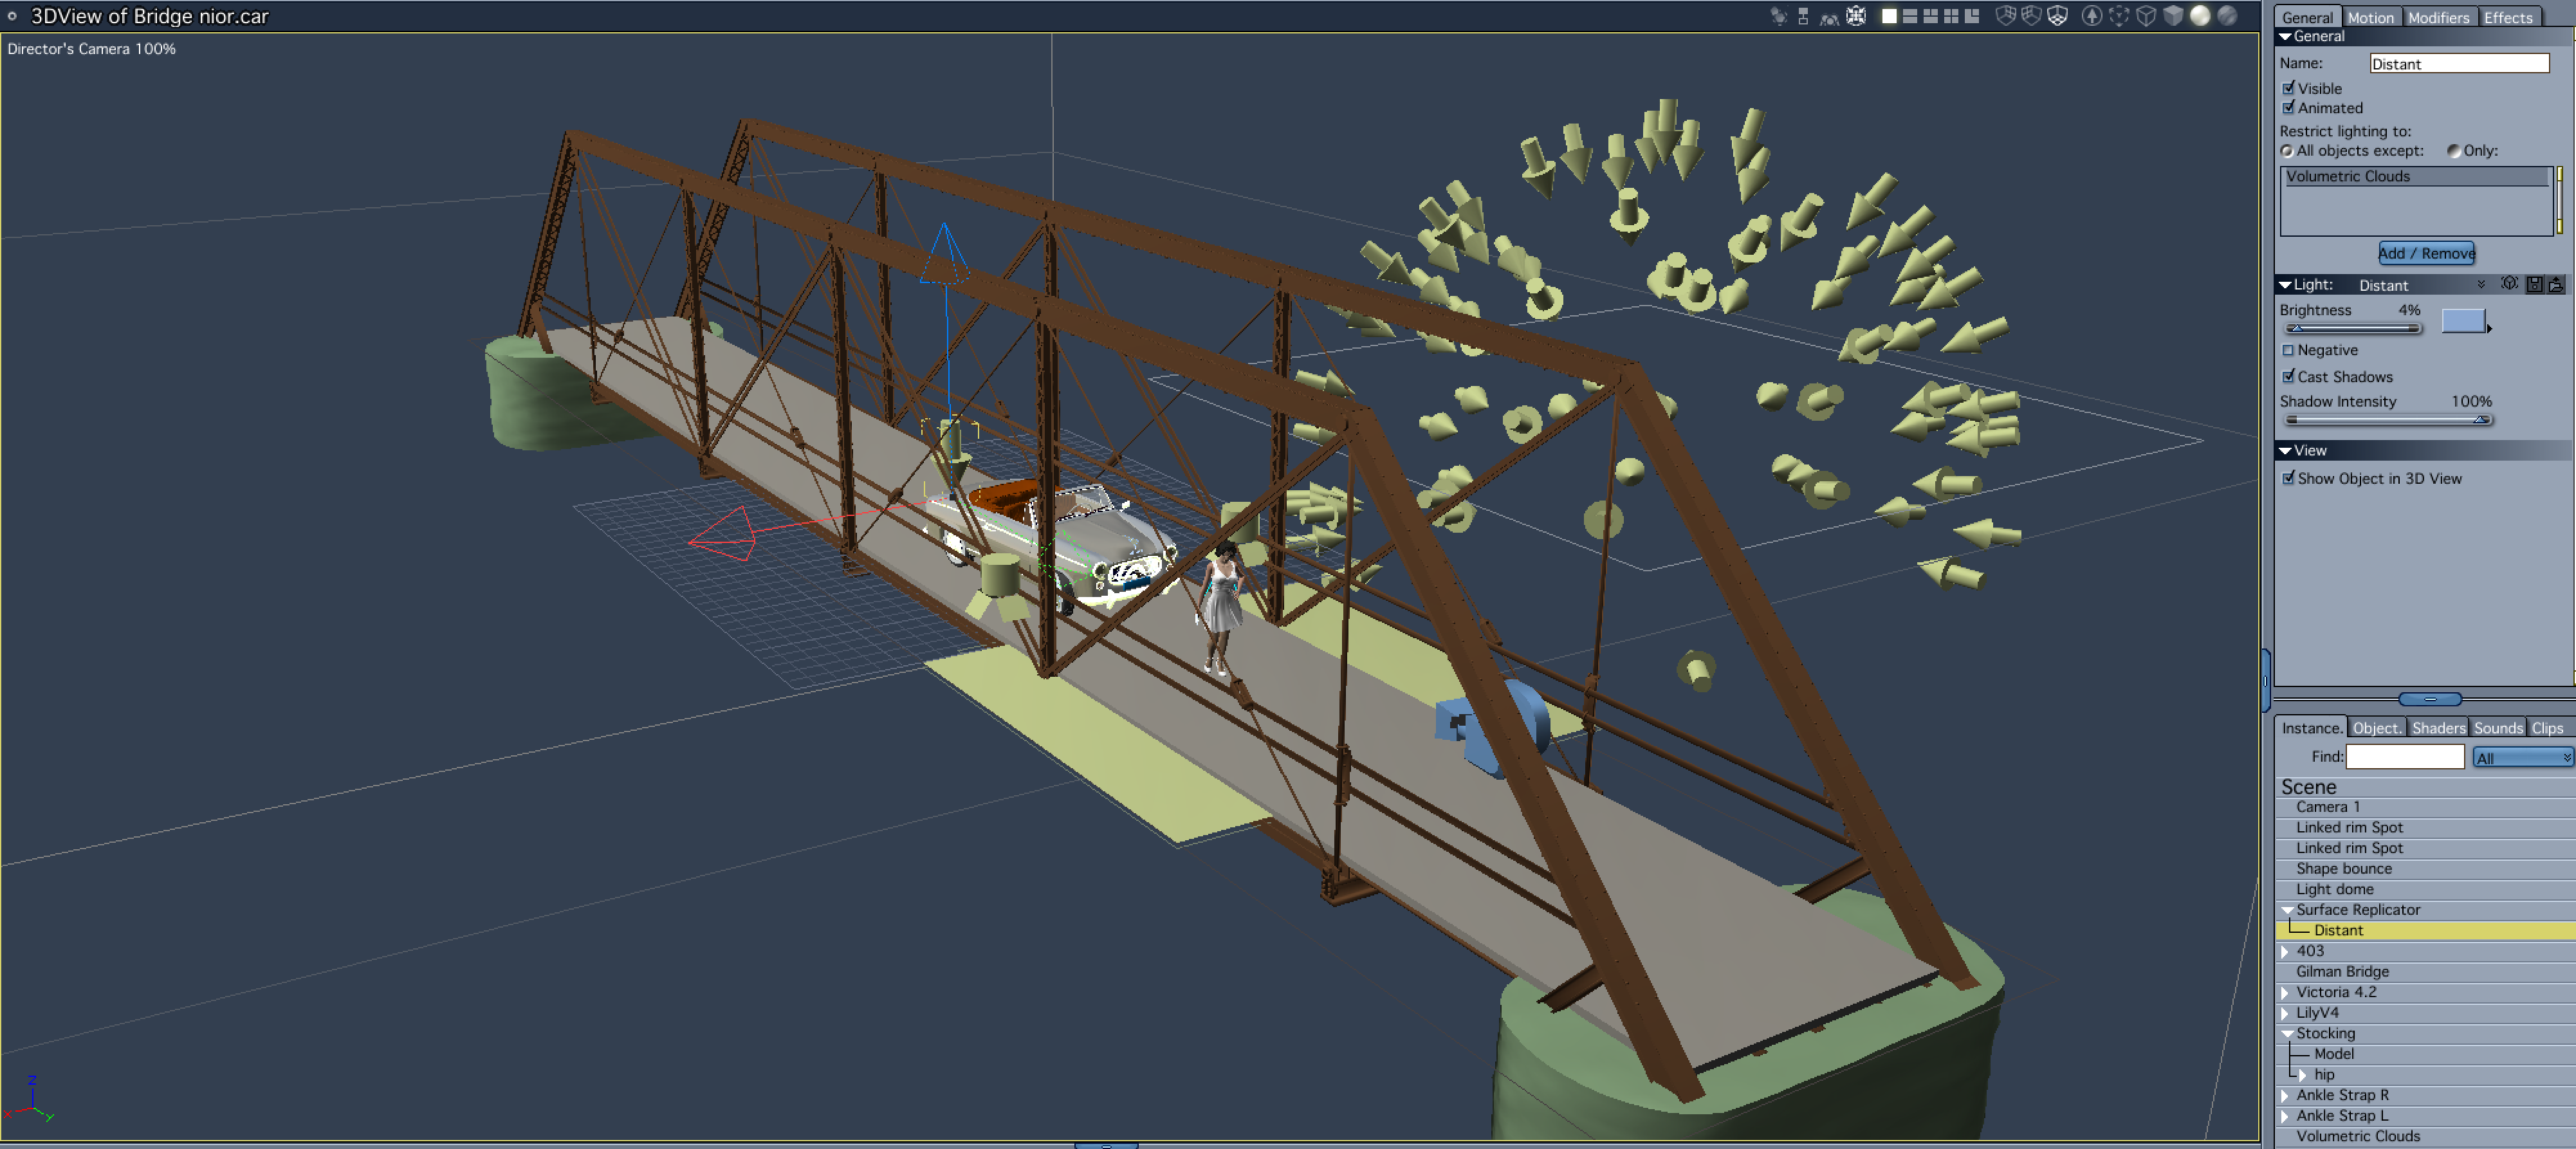Switch to the Modifiers tab
The height and width of the screenshot is (1149, 2576).
coord(2438,17)
